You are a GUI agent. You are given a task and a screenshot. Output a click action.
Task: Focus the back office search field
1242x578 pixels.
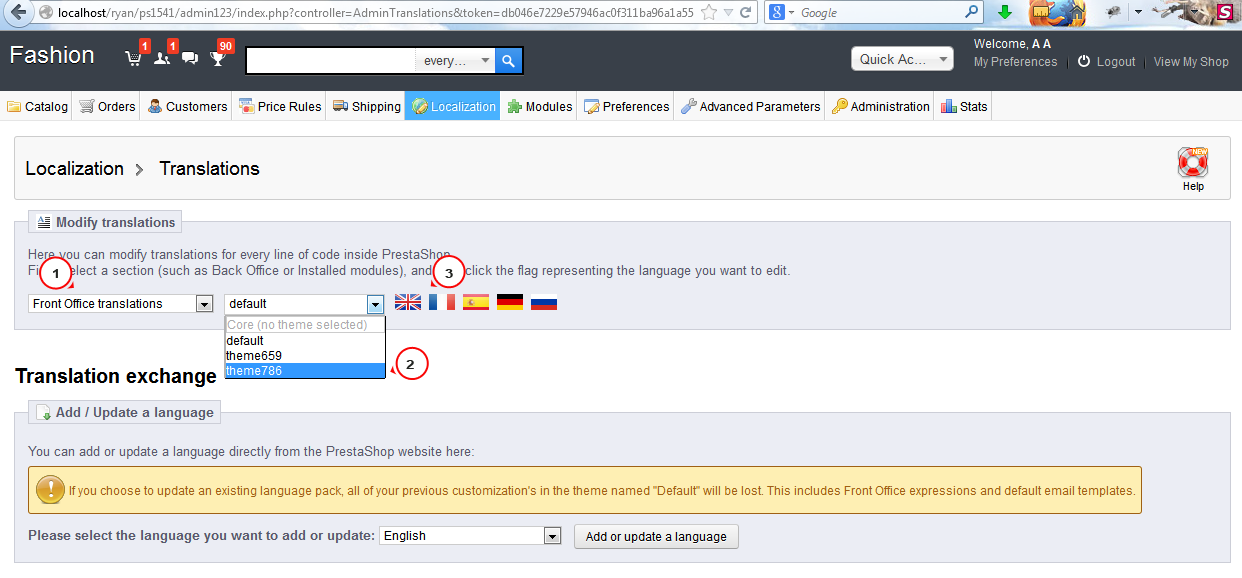coord(331,61)
